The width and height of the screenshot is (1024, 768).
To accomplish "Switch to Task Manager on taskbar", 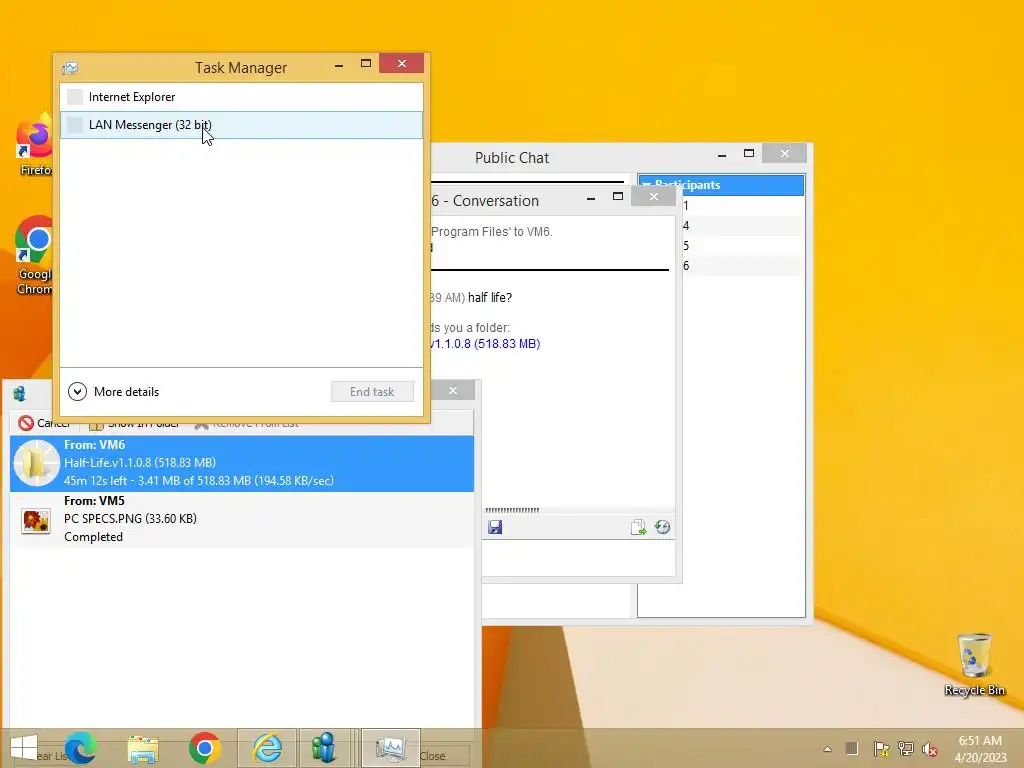I will 391,748.
